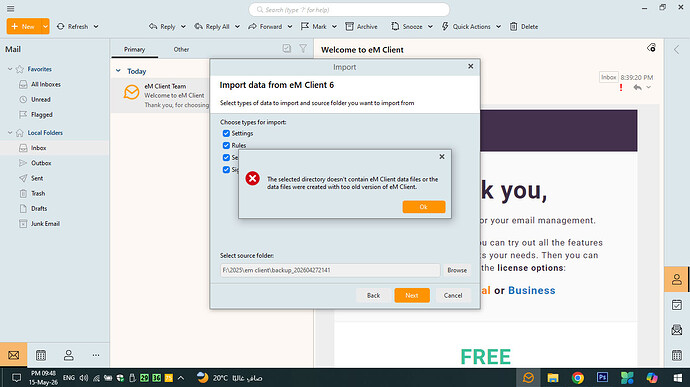Click the Next button in Import
This screenshot has width=690, height=387.
412,295
